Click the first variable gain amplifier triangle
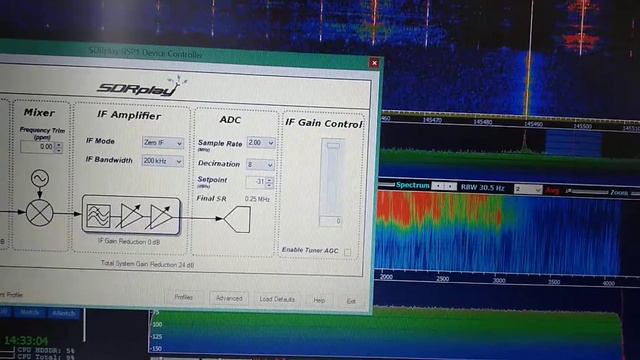The height and width of the screenshot is (360, 640). click(x=130, y=216)
